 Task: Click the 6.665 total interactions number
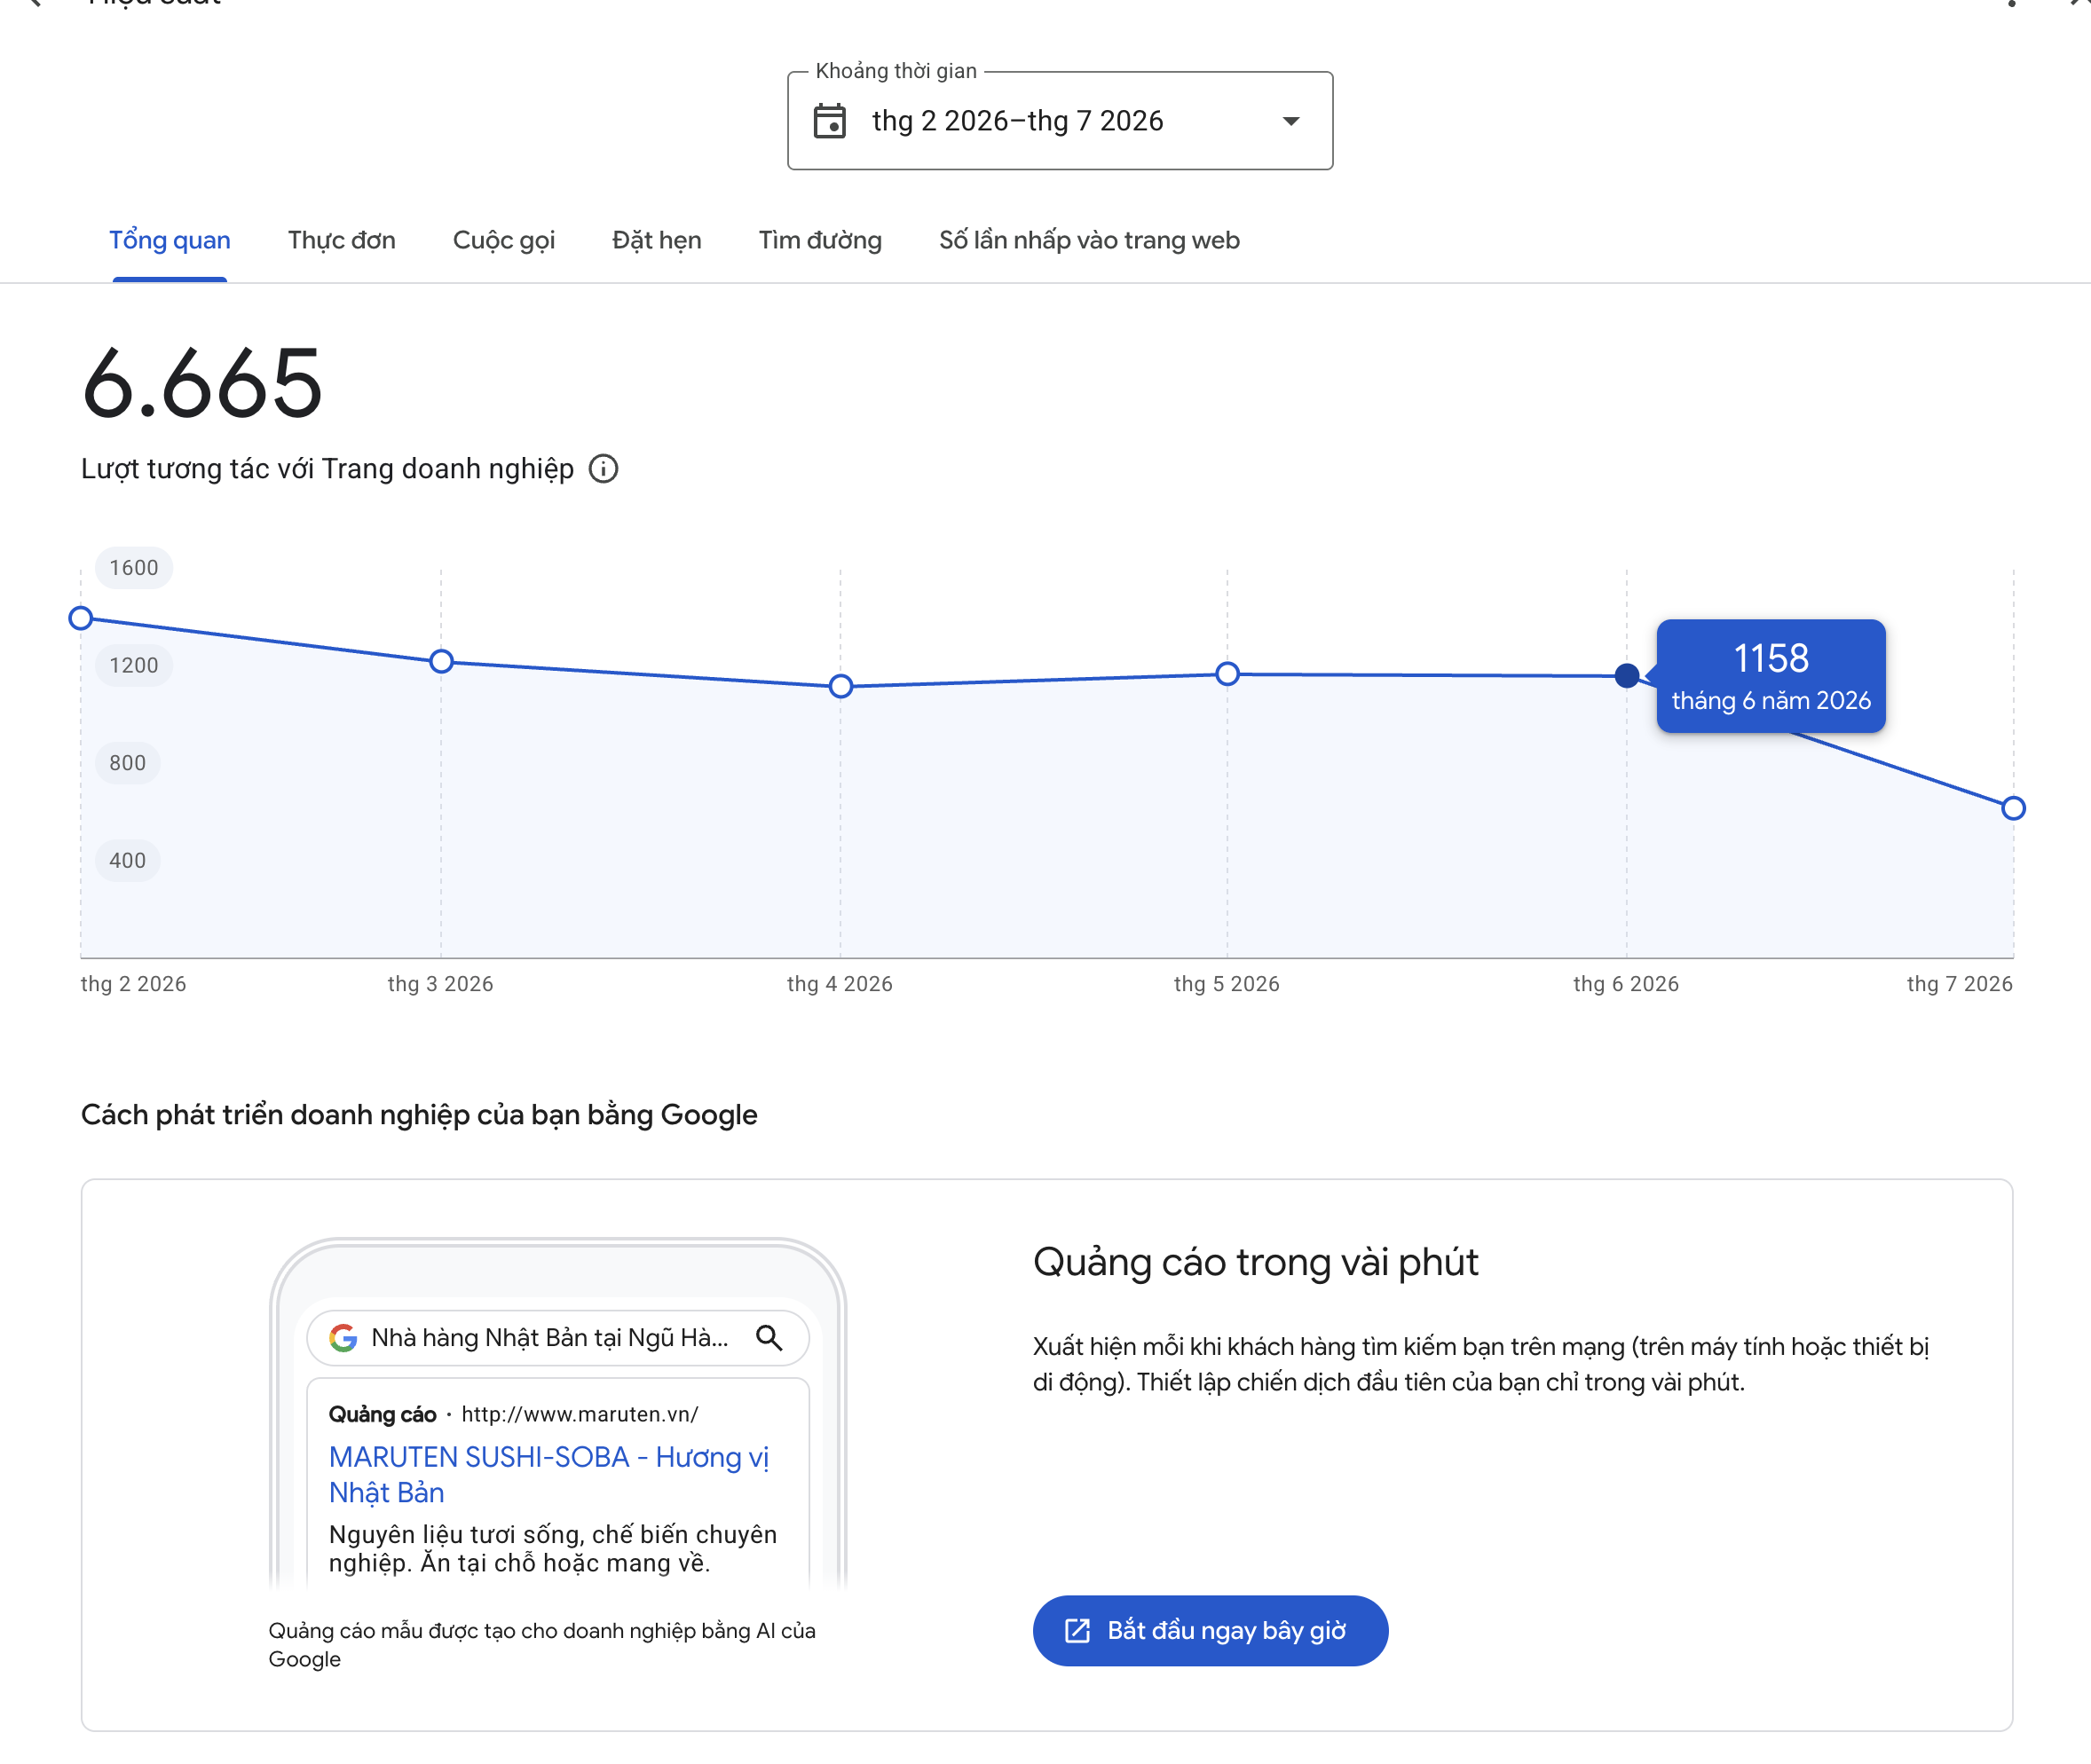202,382
